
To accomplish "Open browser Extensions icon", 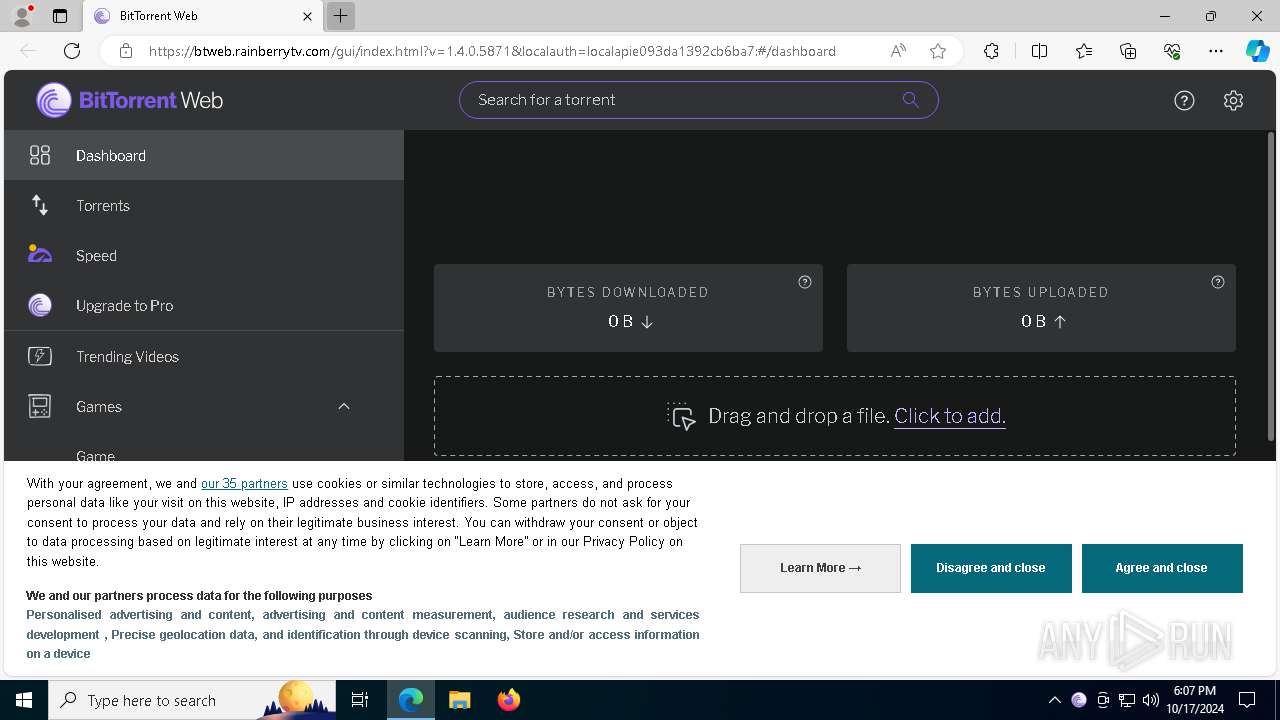I will [x=991, y=51].
